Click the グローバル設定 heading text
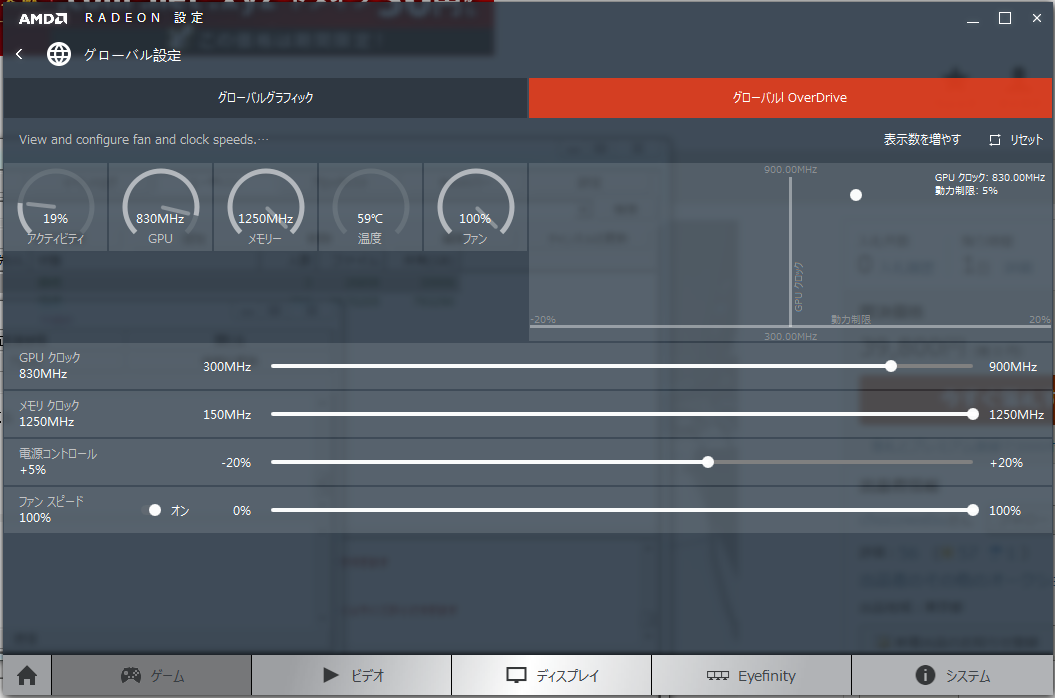Image resolution: width=1055 pixels, height=698 pixels. pos(133,55)
